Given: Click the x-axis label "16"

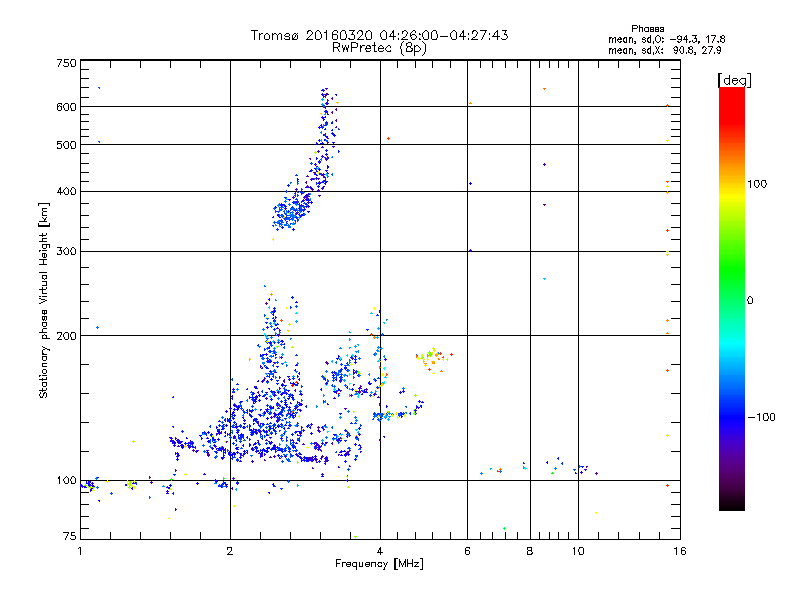Looking at the screenshot, I should pos(680,551).
